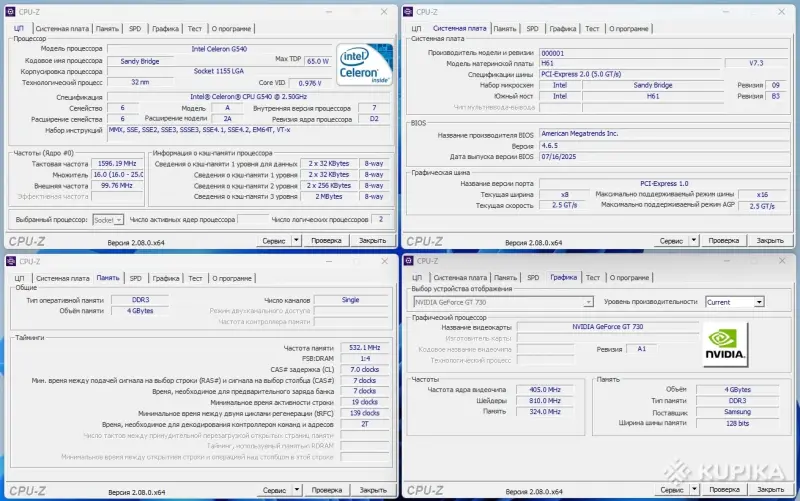Click the H61 motherboard model field
Image resolution: width=800 pixels, height=501 pixels.
point(631,63)
